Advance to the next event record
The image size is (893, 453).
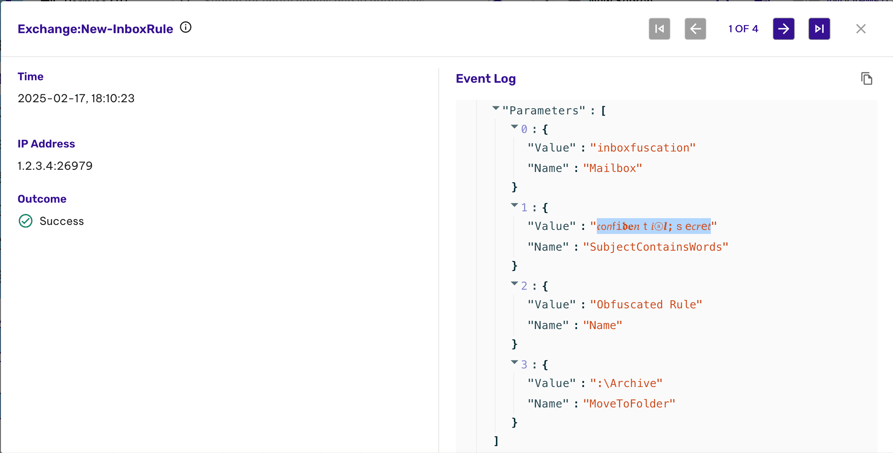click(784, 29)
